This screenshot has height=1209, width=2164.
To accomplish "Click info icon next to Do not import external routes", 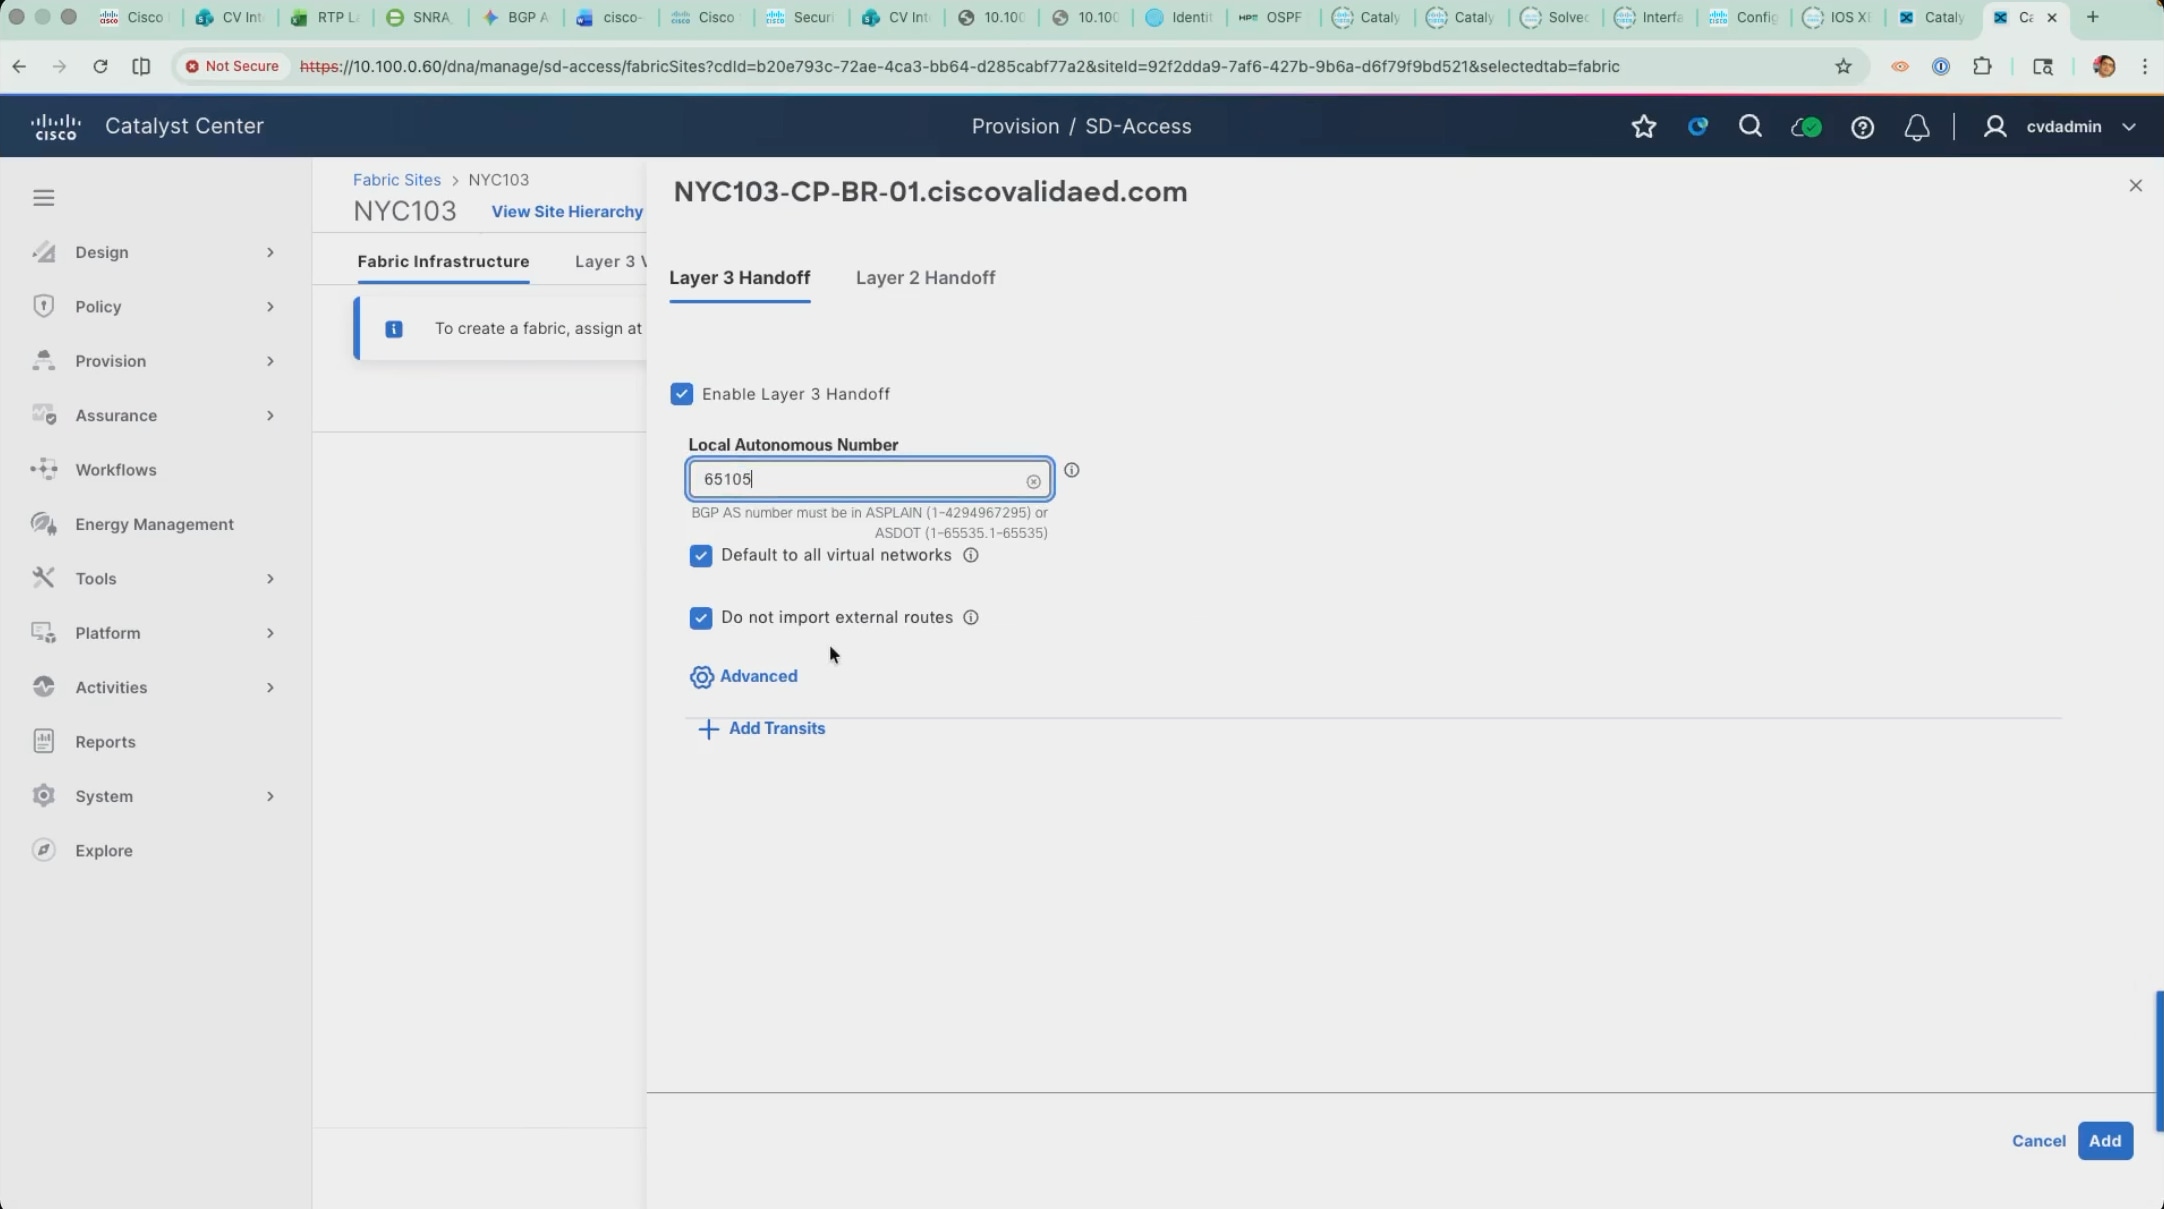I will point(970,617).
